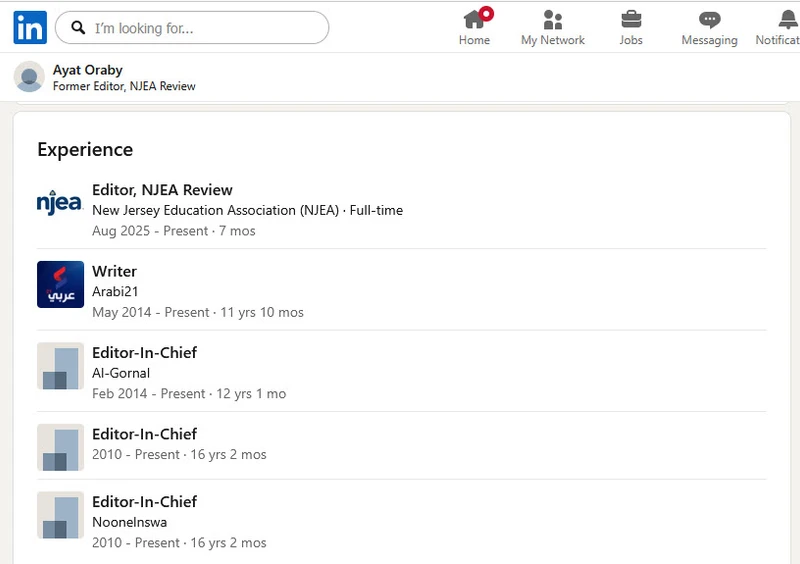The width and height of the screenshot is (800, 564).
Task: Open the LinkedIn logo home link
Action: (x=30, y=28)
